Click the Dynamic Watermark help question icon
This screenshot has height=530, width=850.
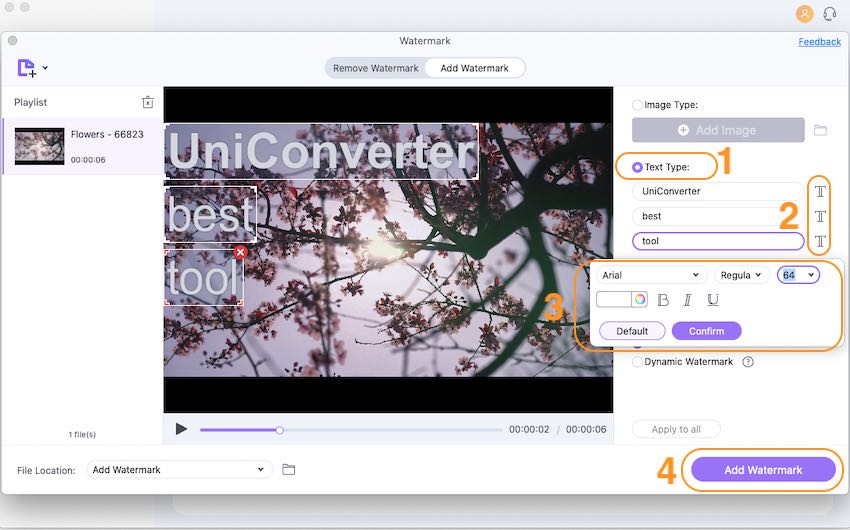pyautogui.click(x=748, y=361)
